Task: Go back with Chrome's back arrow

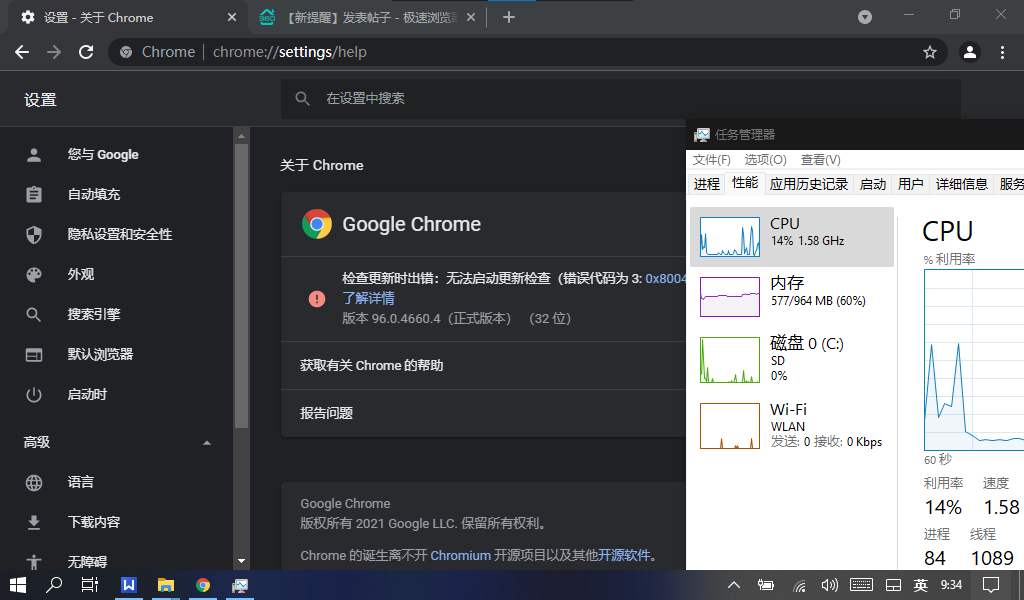Action: pyautogui.click(x=22, y=52)
